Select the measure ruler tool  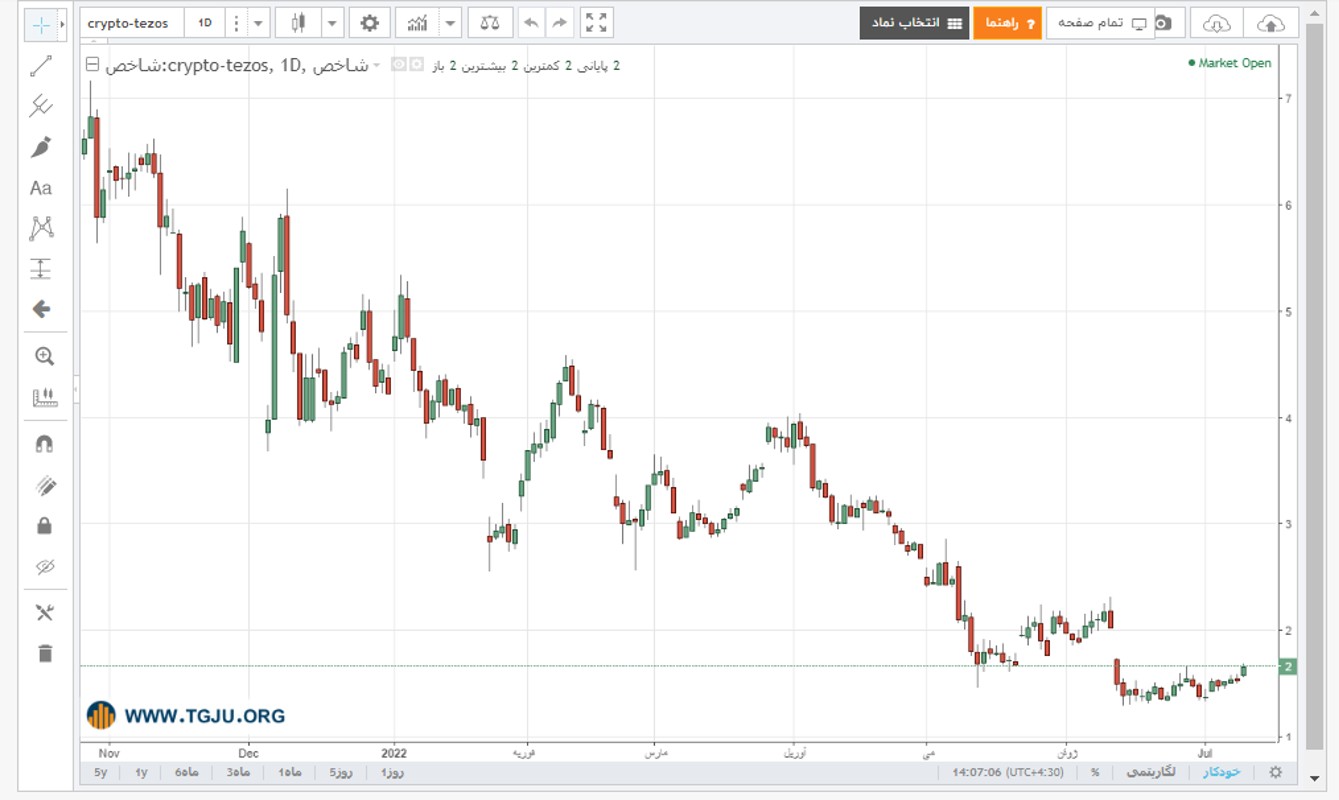click(x=44, y=397)
